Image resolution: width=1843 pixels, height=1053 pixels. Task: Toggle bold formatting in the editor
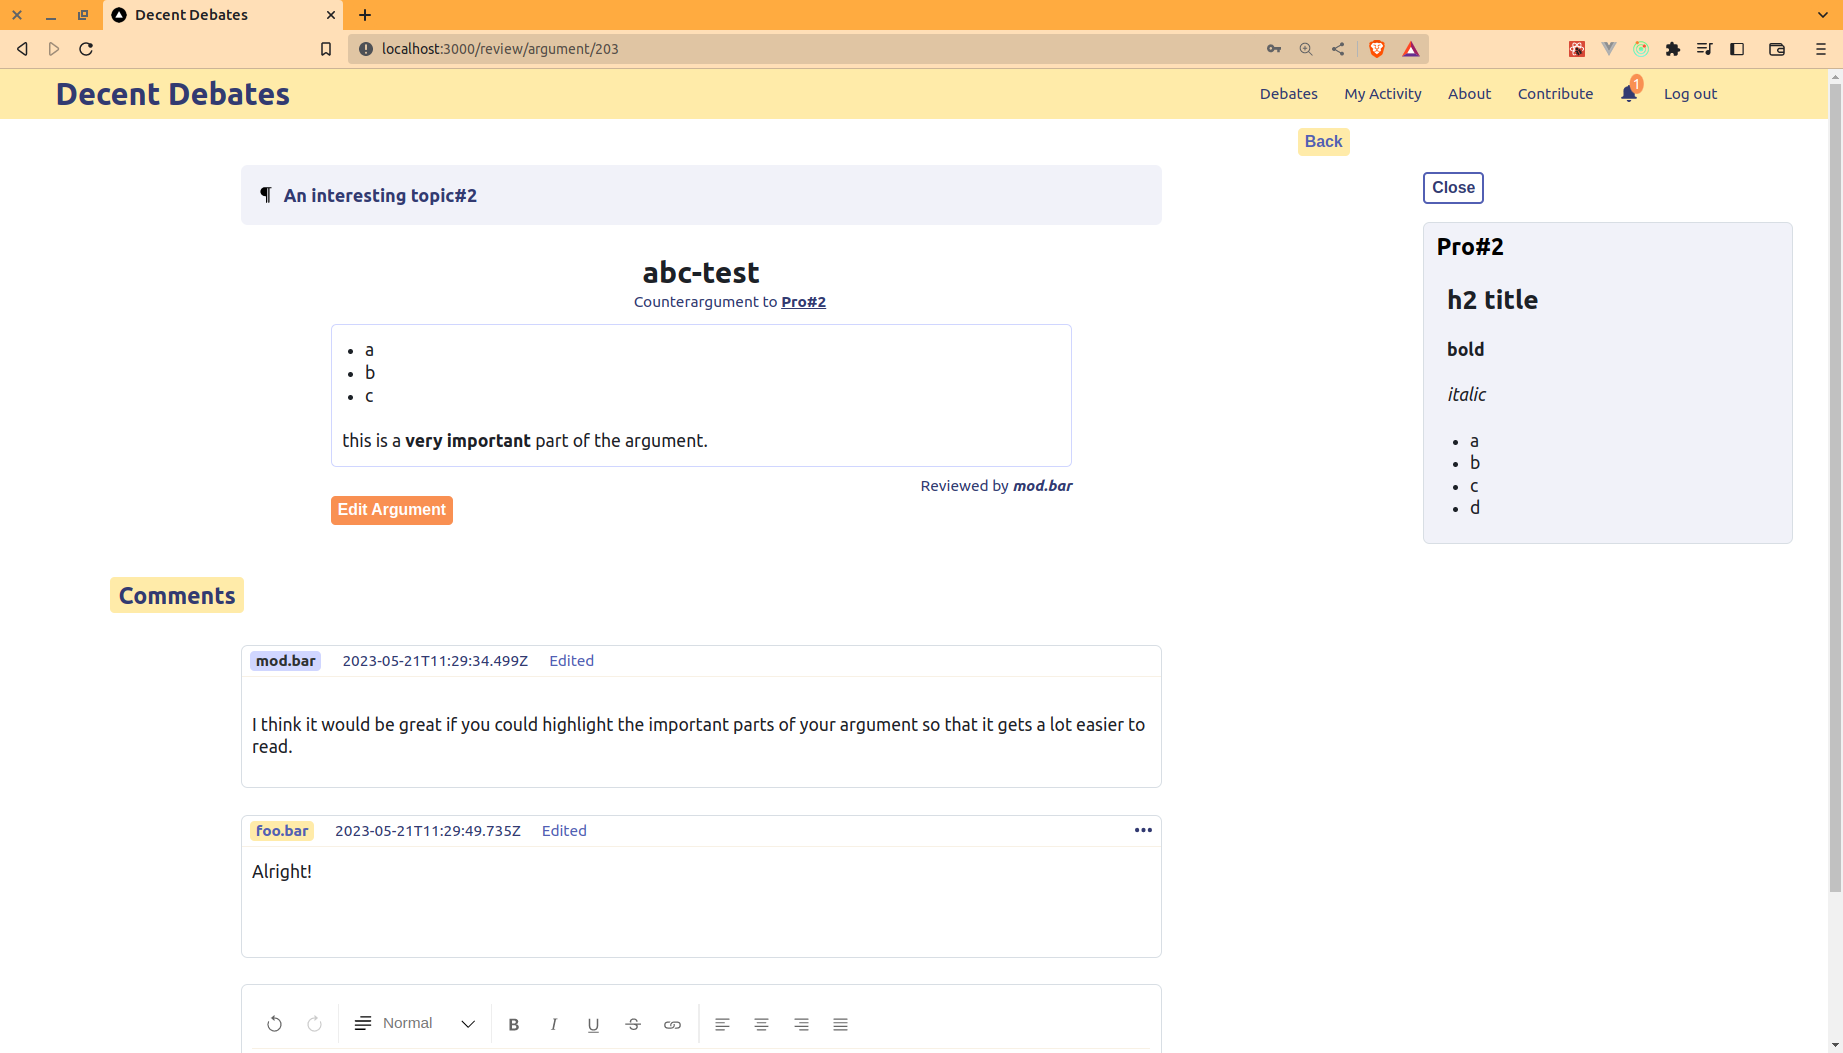(514, 1024)
